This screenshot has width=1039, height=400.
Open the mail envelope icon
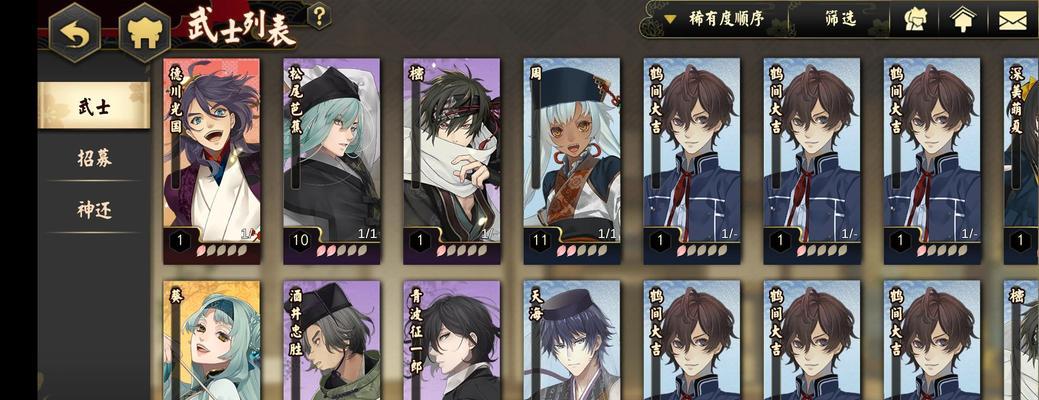pos(1012,21)
